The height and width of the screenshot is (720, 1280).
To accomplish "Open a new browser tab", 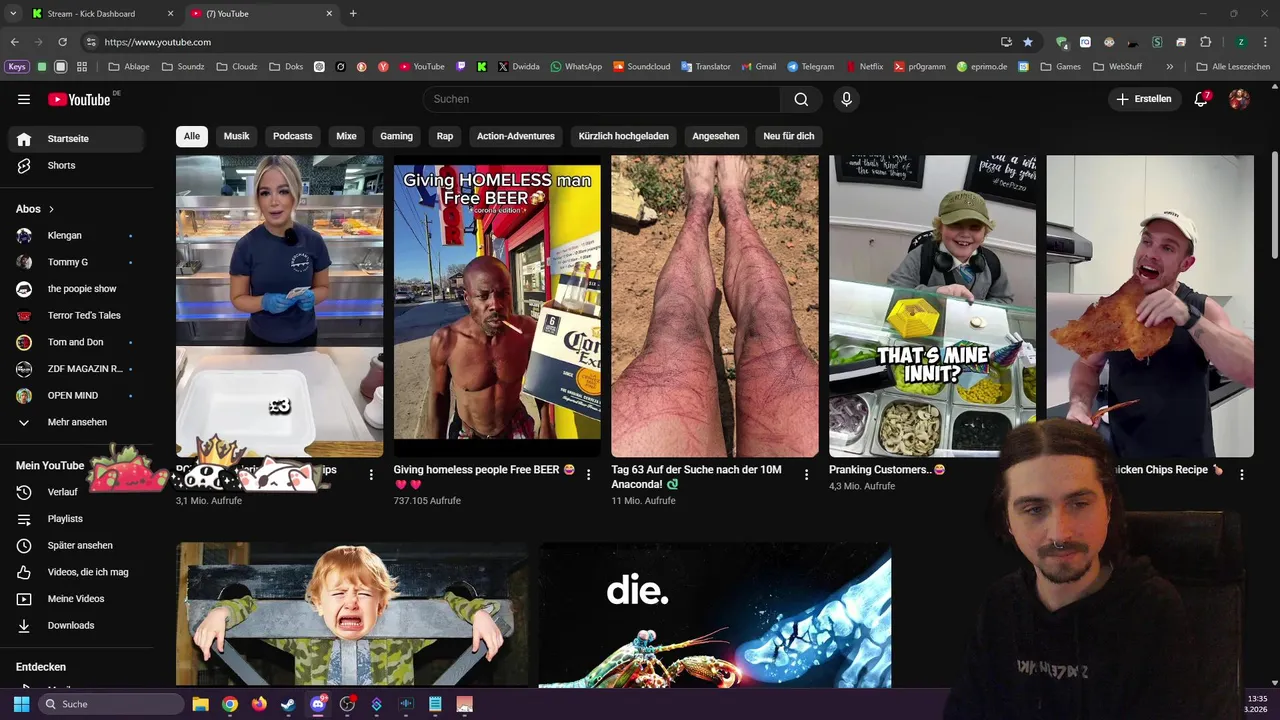I will 353,14.
